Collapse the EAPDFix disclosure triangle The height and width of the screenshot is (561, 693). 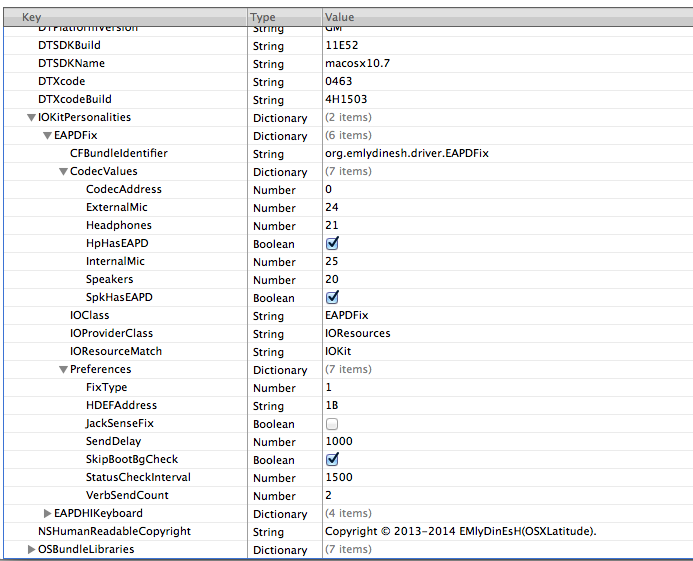tap(47, 135)
